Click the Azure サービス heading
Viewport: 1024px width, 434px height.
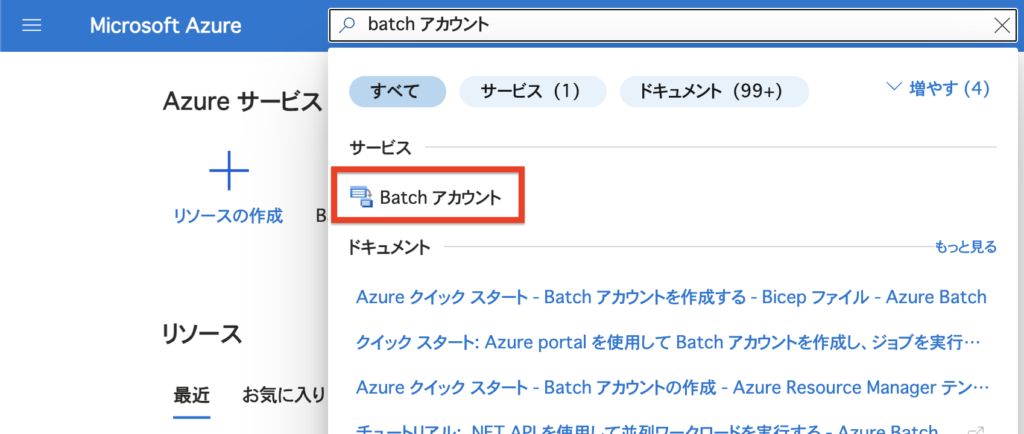click(242, 102)
